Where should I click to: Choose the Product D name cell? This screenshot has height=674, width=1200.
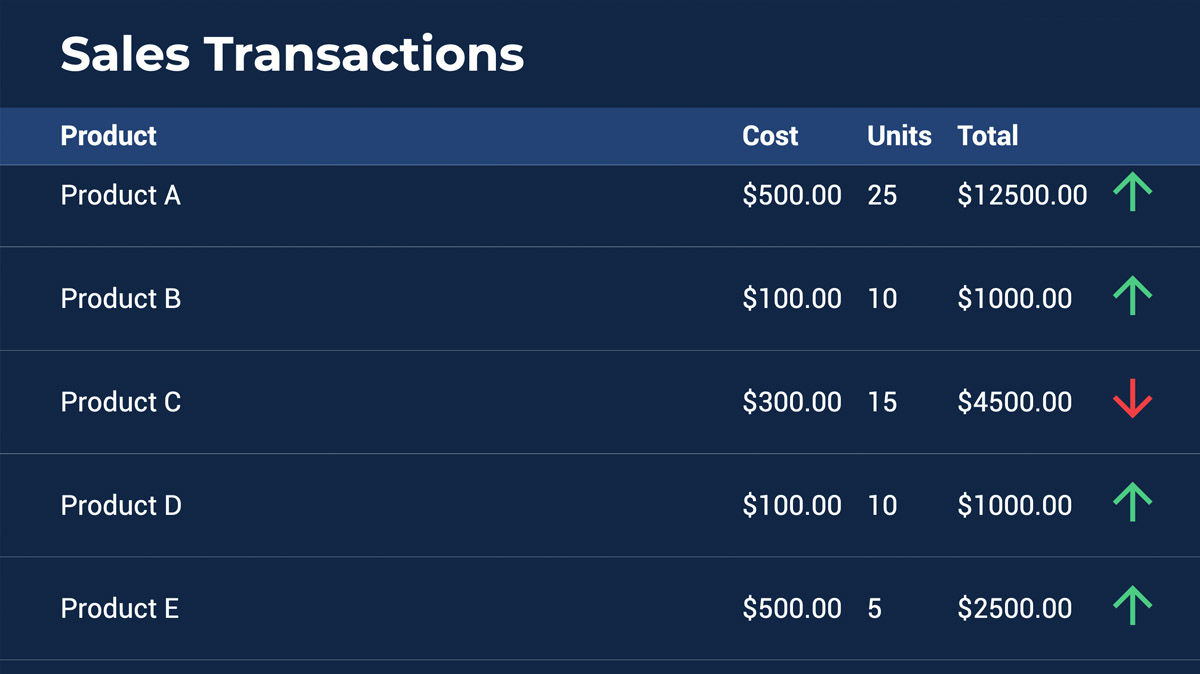pos(121,505)
